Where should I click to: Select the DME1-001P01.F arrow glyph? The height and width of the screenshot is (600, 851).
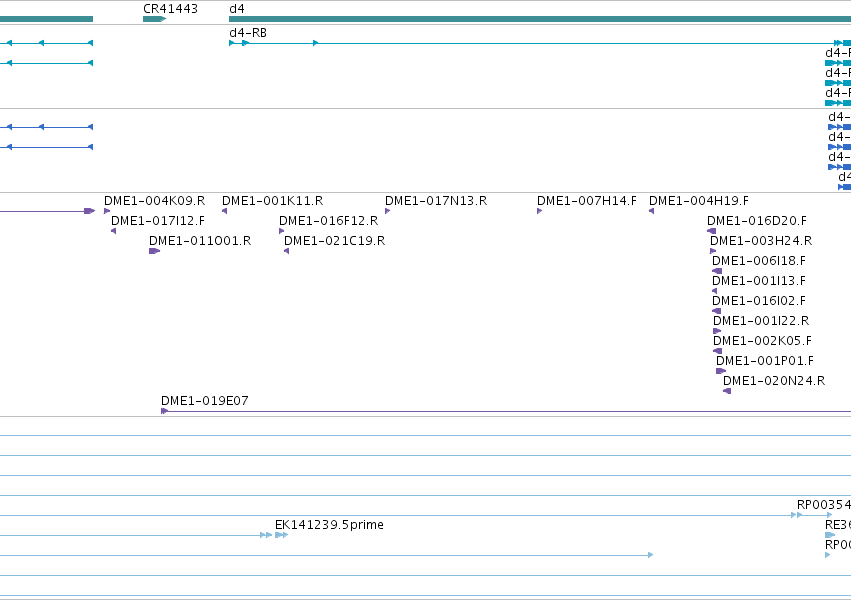[721, 371]
